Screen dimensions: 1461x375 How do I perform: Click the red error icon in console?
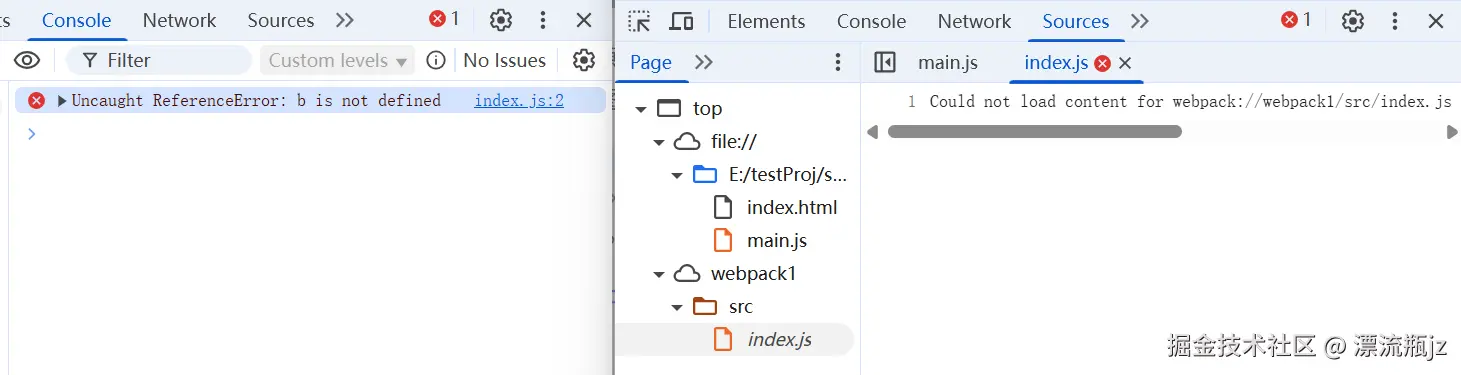point(37,100)
